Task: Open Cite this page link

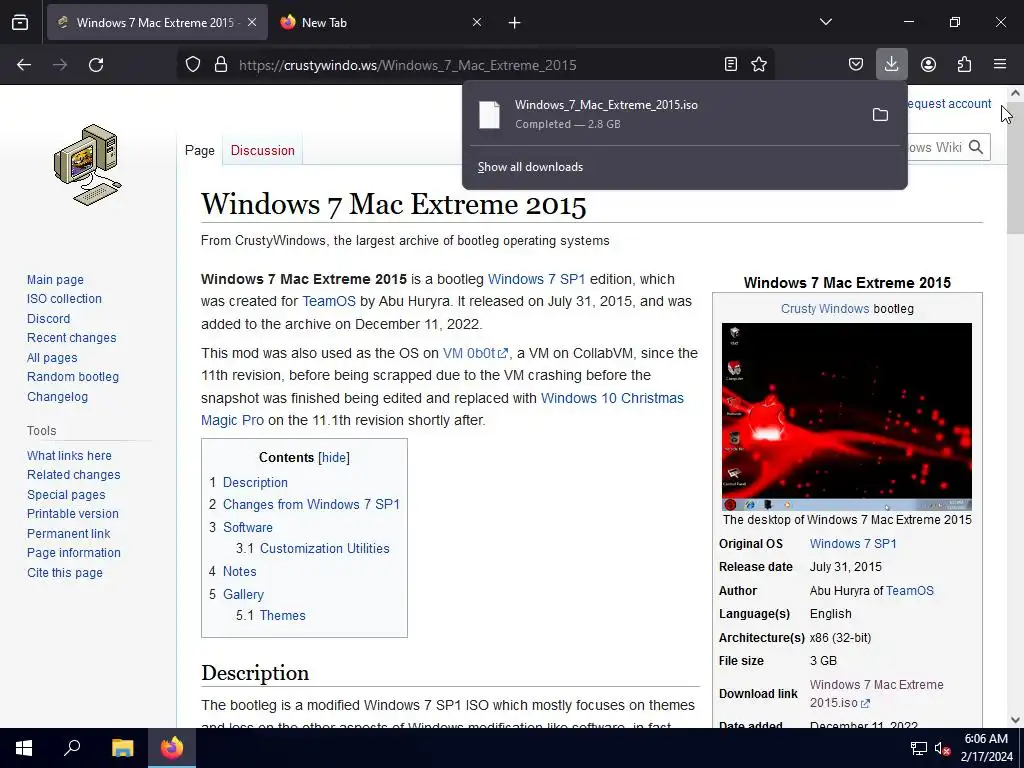Action: (x=65, y=573)
